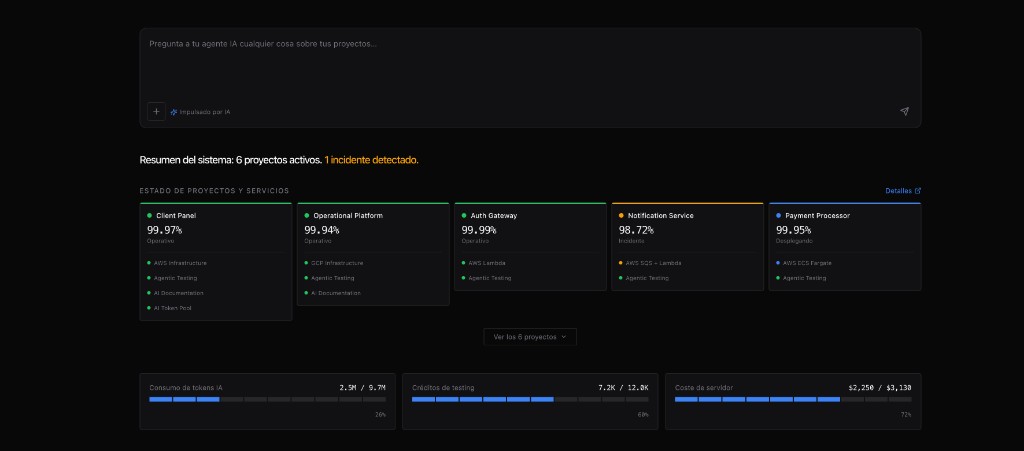Click the Créditos de testing progress bar
Screen dimensions: 1024x451
[530, 399]
